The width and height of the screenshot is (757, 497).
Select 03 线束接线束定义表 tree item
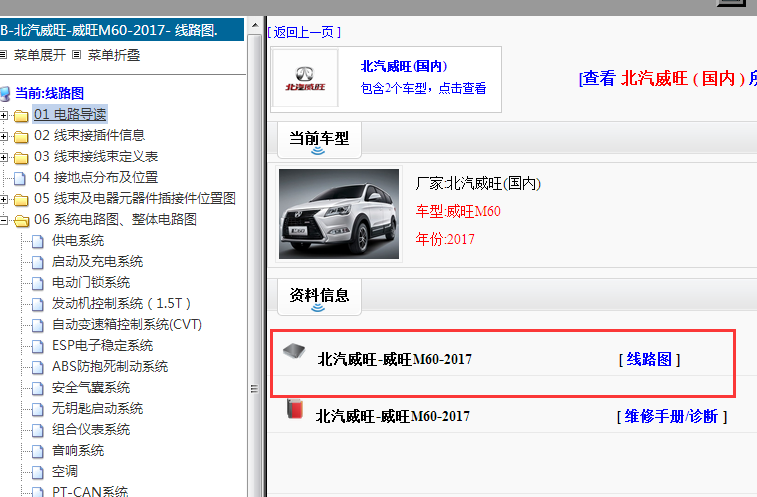pos(96,156)
